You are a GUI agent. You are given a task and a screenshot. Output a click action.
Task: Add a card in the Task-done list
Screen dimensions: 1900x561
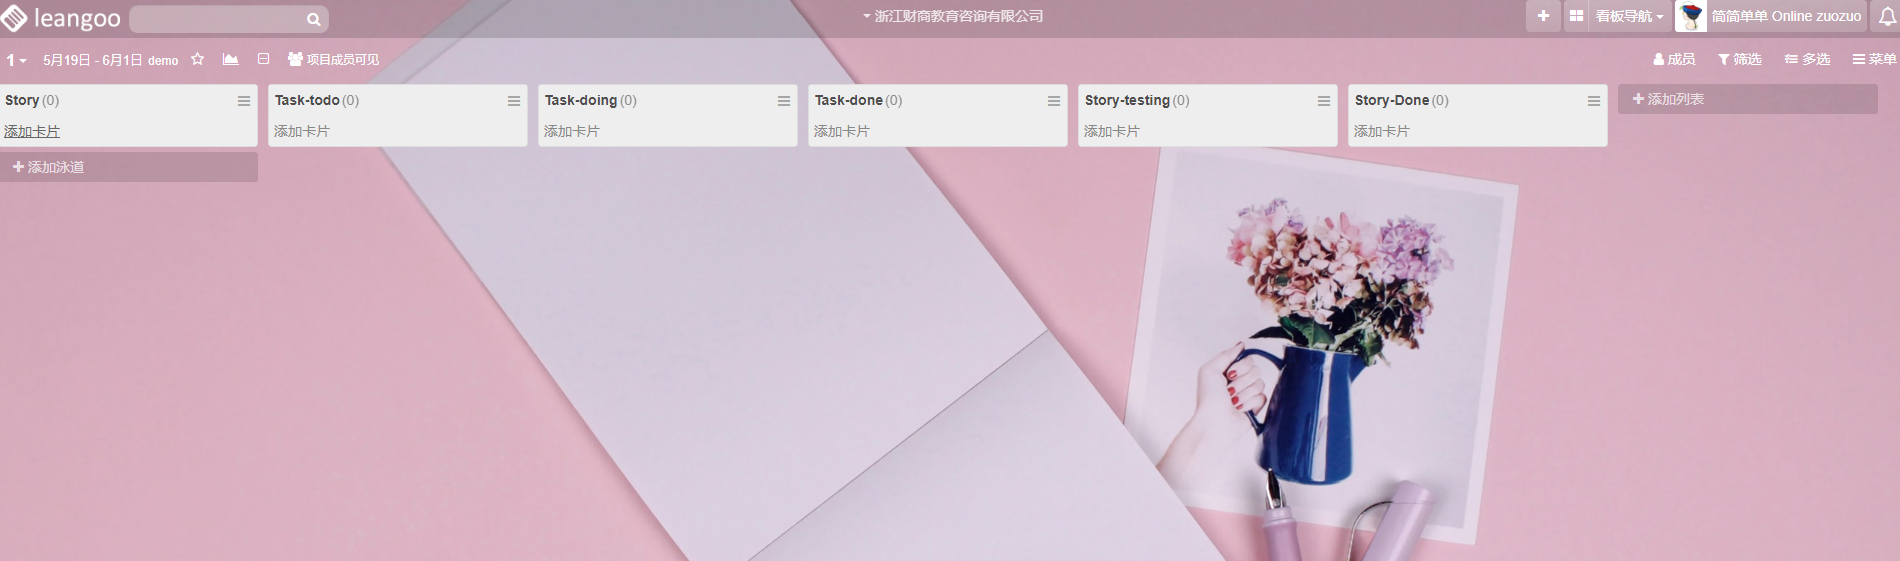tap(842, 131)
